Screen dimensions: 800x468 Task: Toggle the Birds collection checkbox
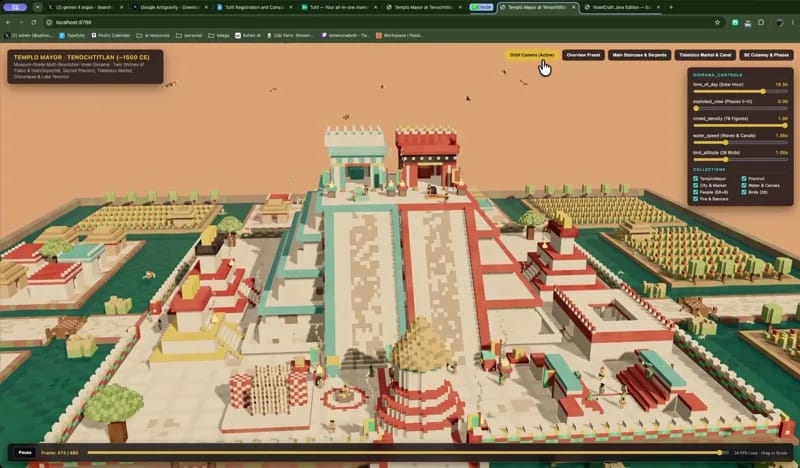pyautogui.click(x=744, y=192)
